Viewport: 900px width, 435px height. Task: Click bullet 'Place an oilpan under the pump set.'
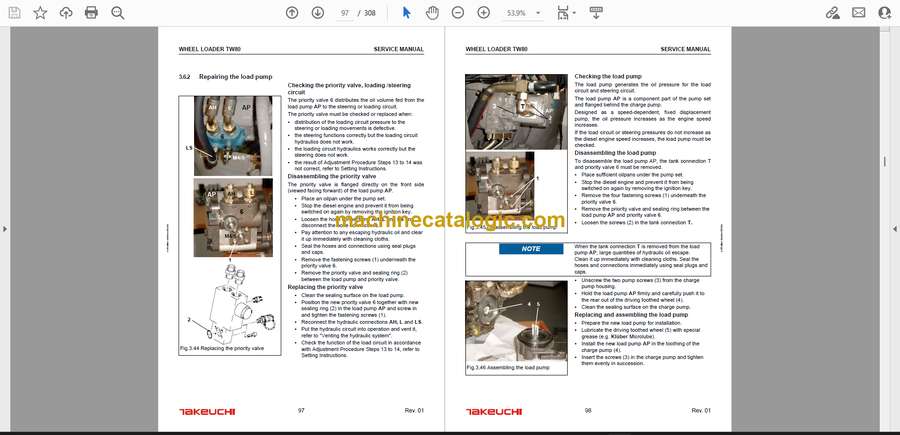[x=345, y=199]
